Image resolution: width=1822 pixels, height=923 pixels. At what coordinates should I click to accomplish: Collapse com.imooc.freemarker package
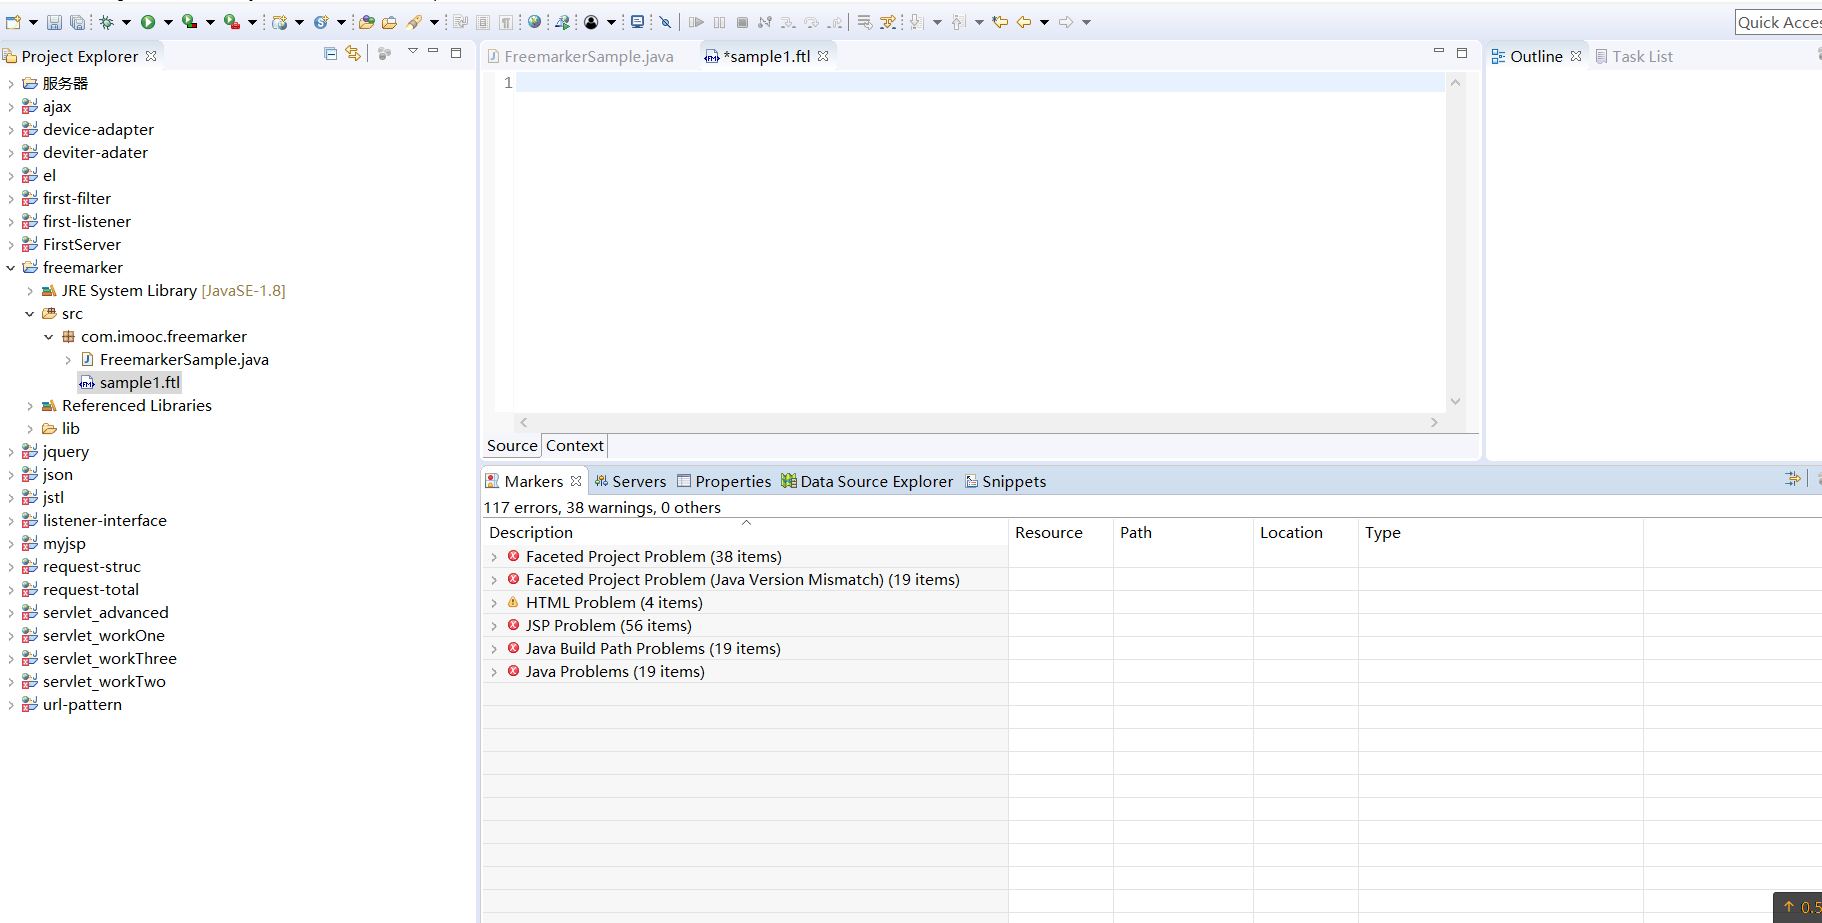click(x=49, y=337)
